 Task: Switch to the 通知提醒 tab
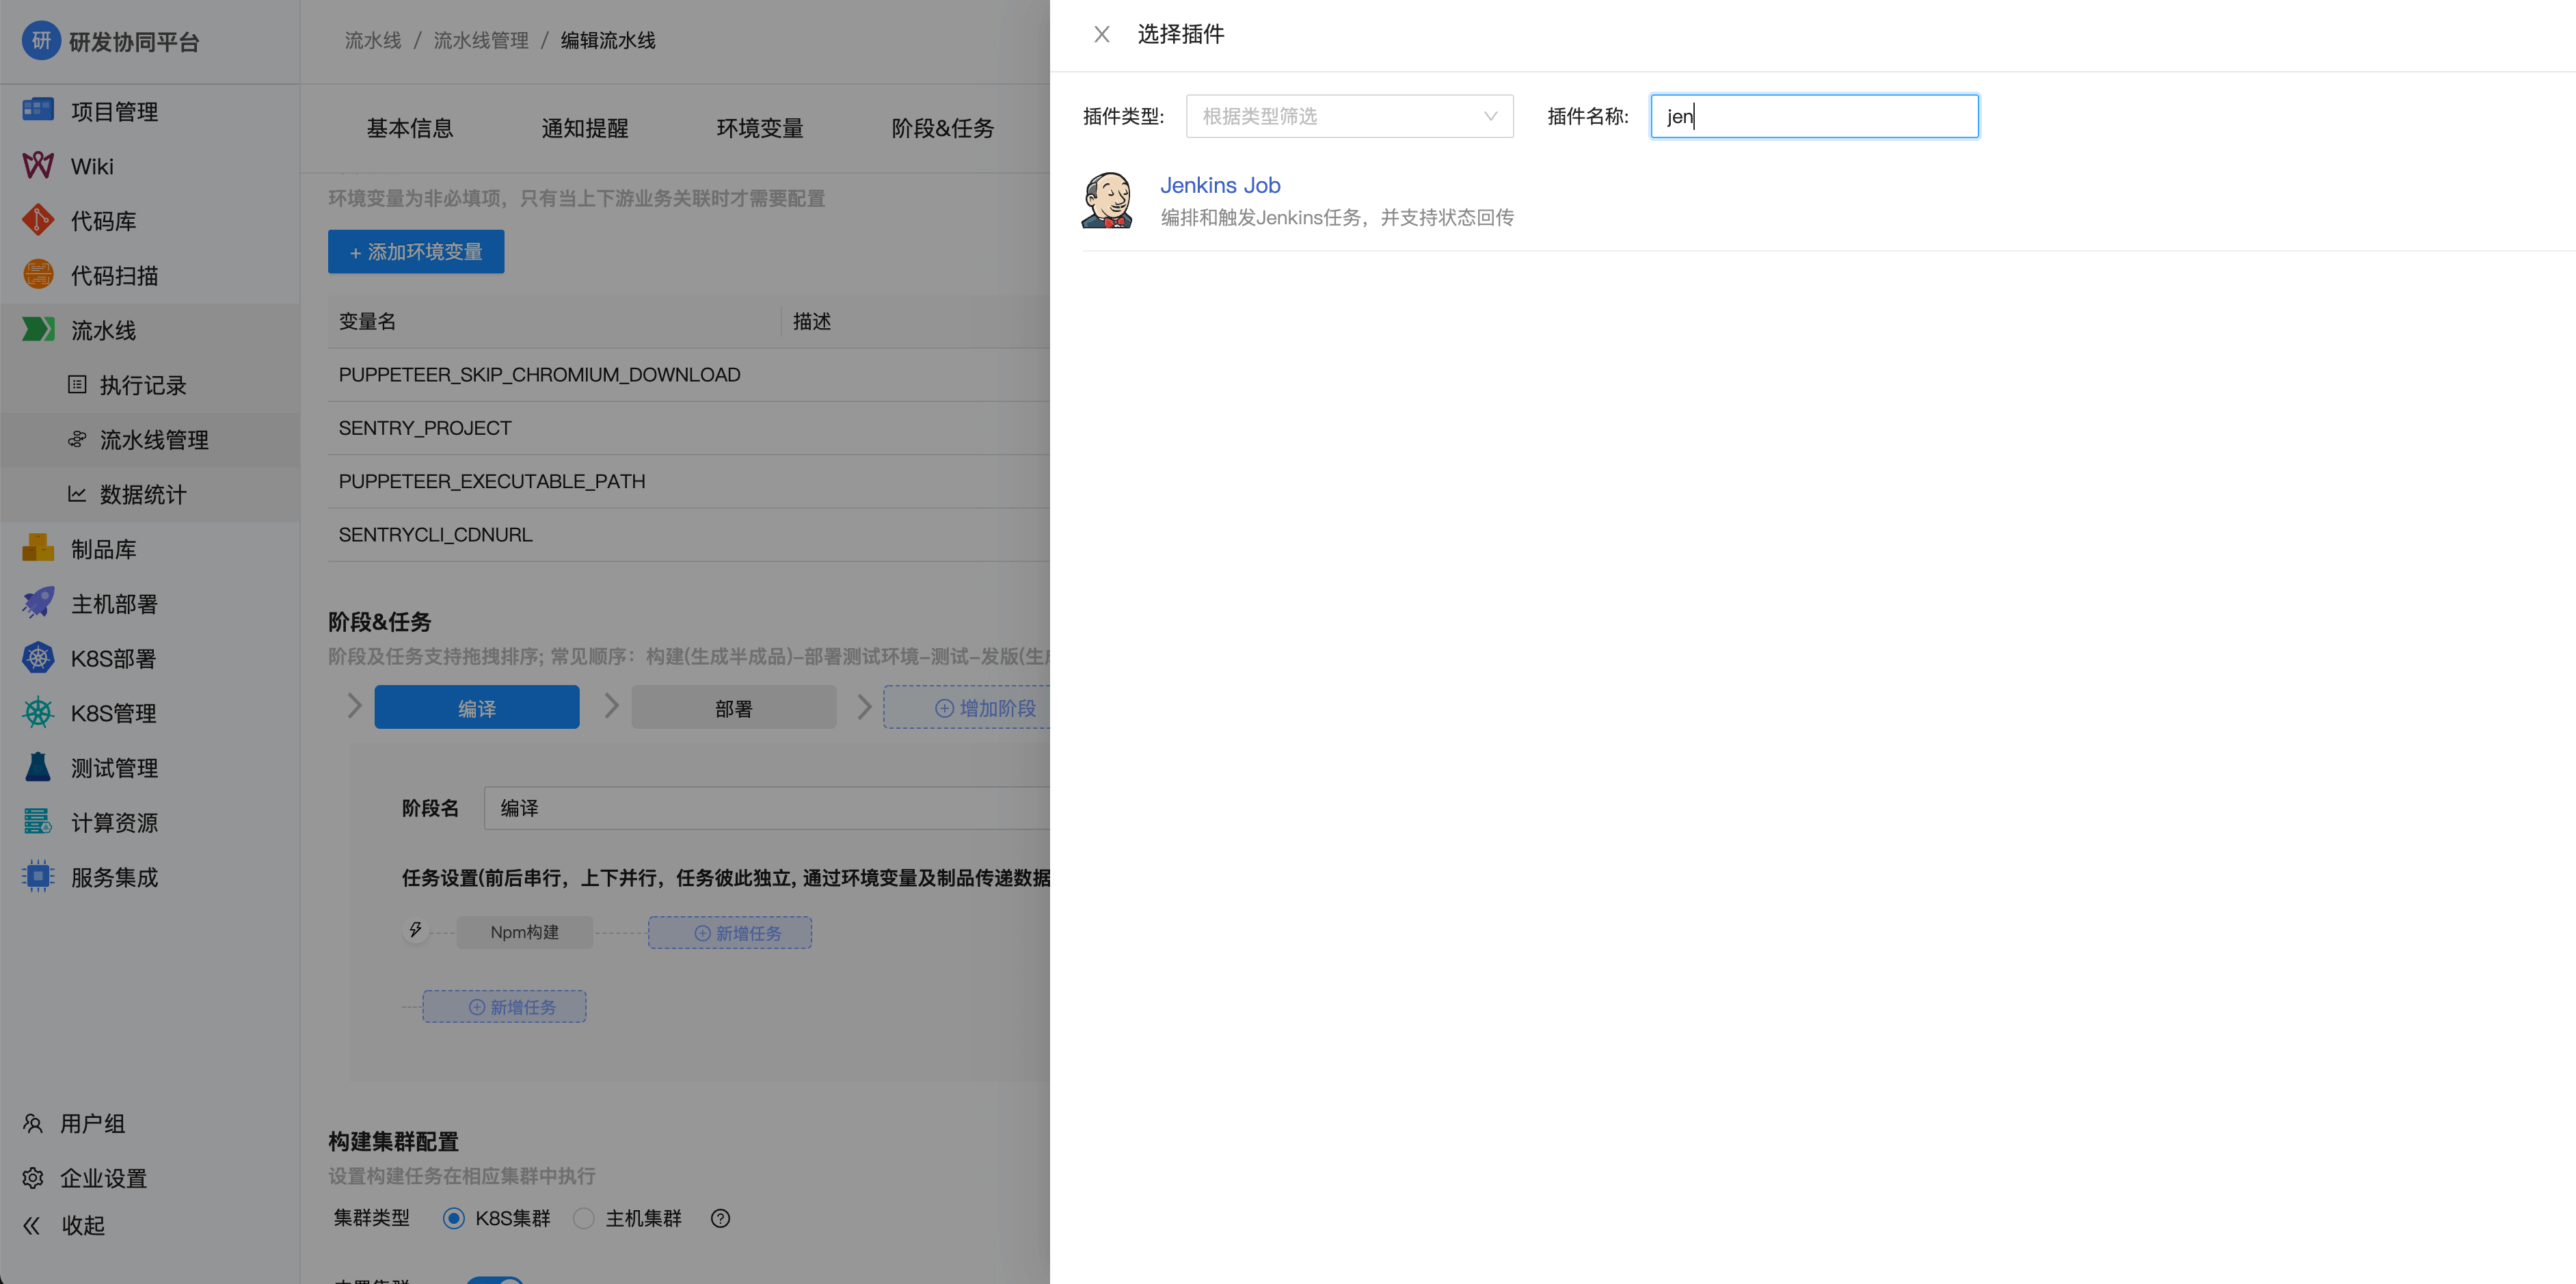(x=584, y=128)
